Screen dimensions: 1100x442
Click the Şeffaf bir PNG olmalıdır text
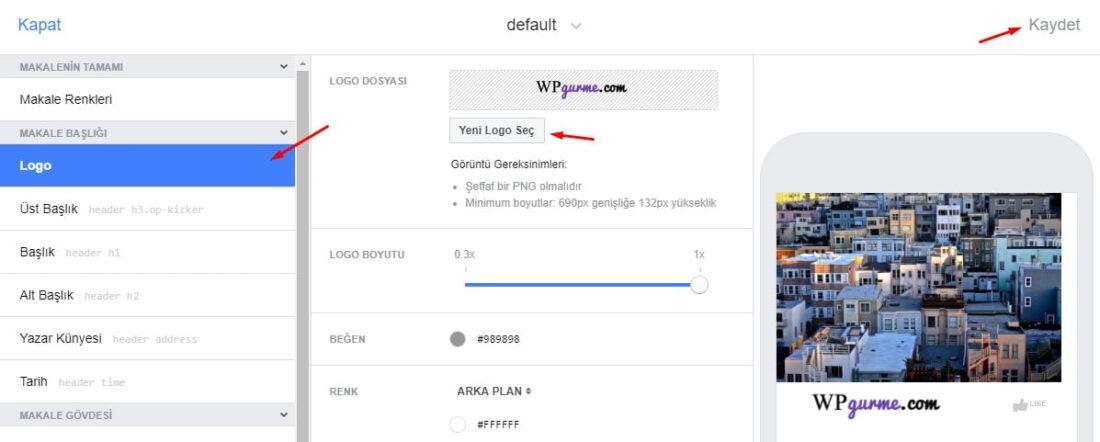pos(523,187)
